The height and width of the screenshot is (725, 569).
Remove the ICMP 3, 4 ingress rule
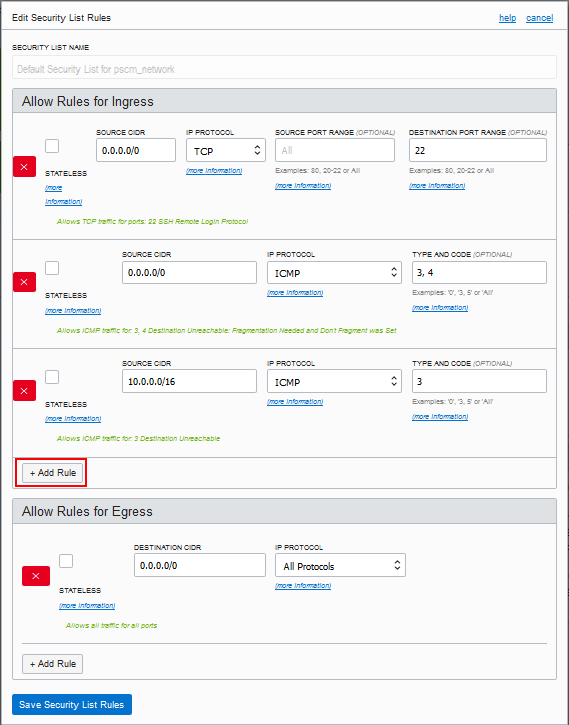point(24,282)
